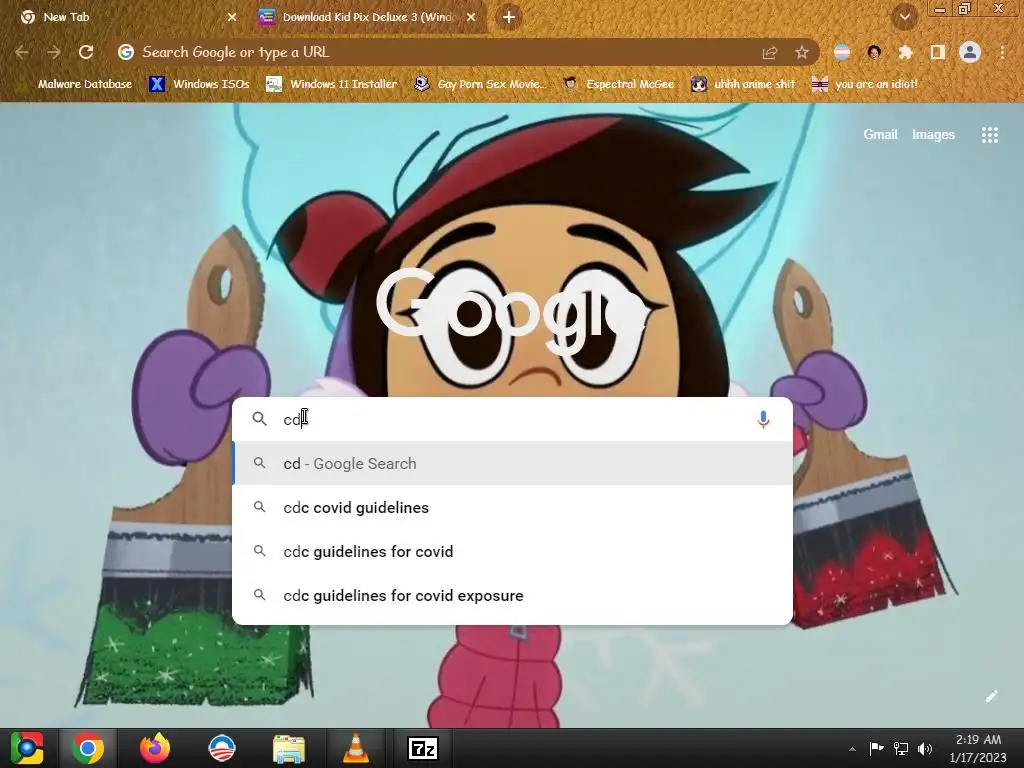Open the Obama logo taskbar app
This screenshot has width=1024, height=768.
pyautogui.click(x=222, y=748)
